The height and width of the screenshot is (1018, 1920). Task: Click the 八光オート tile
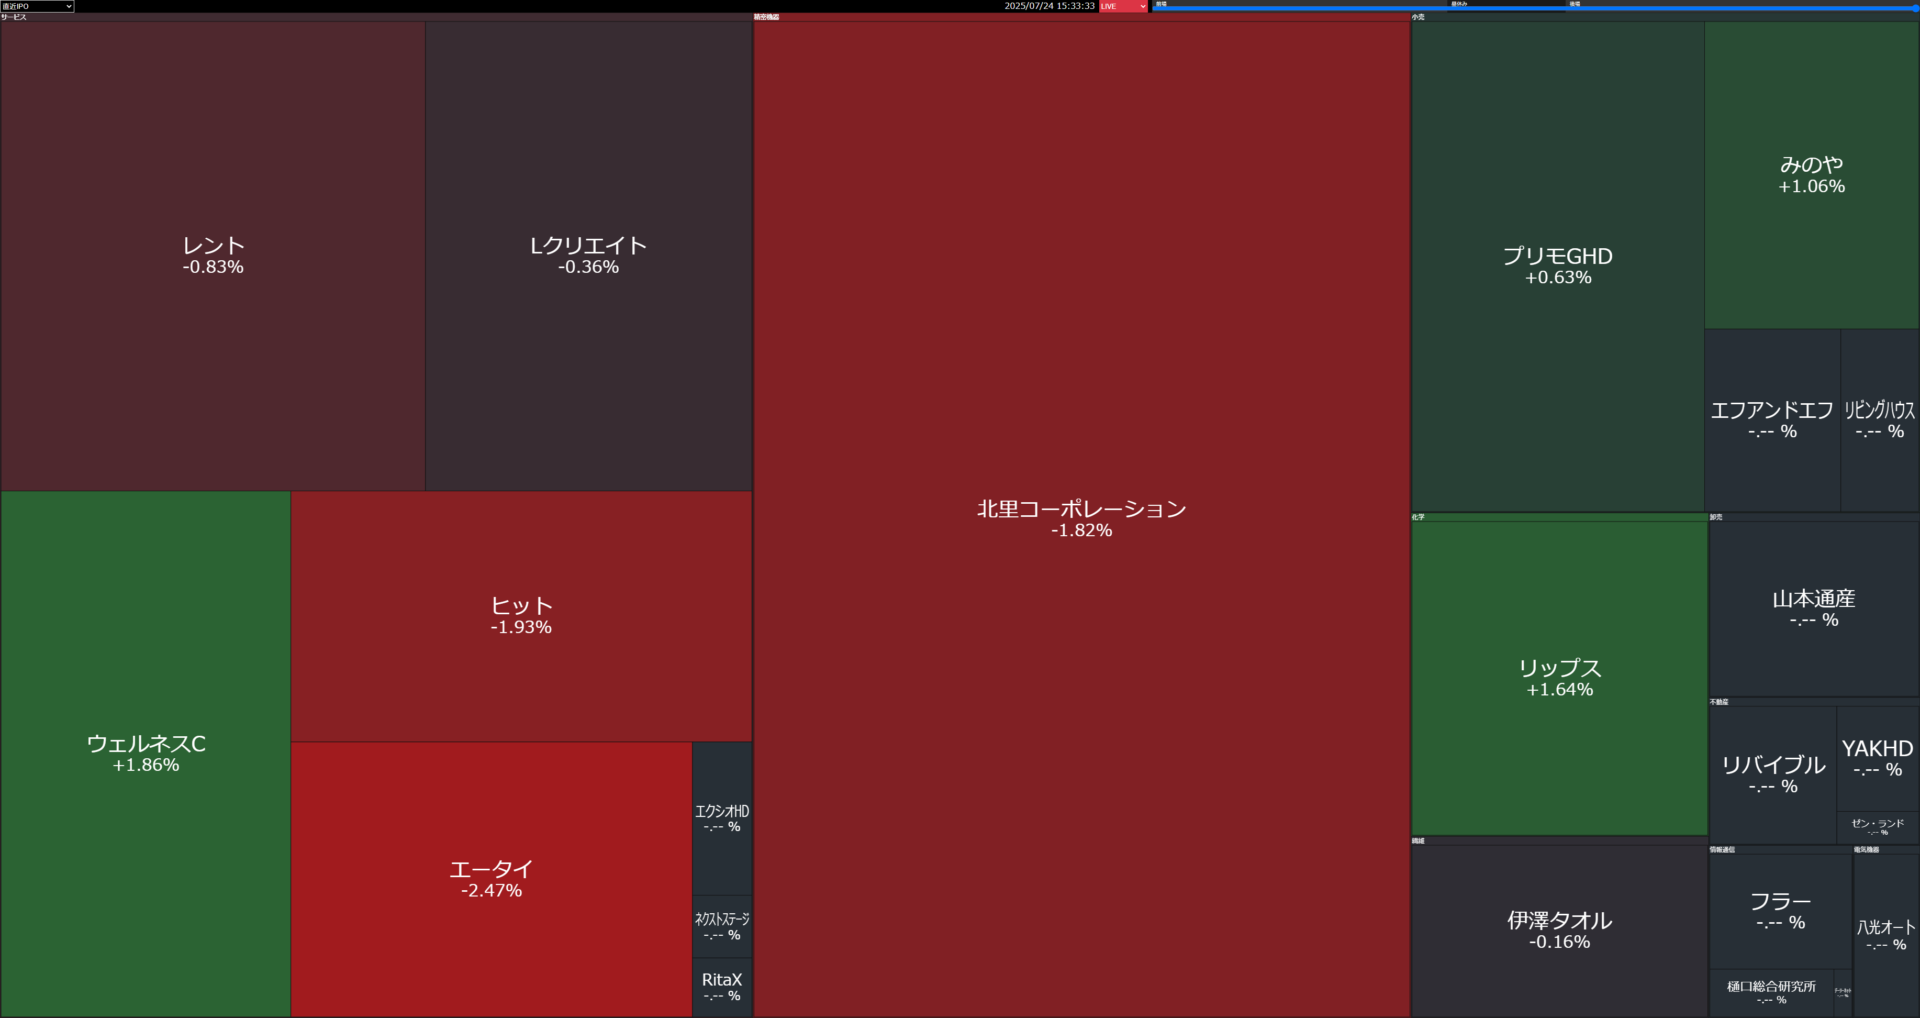(1886, 935)
